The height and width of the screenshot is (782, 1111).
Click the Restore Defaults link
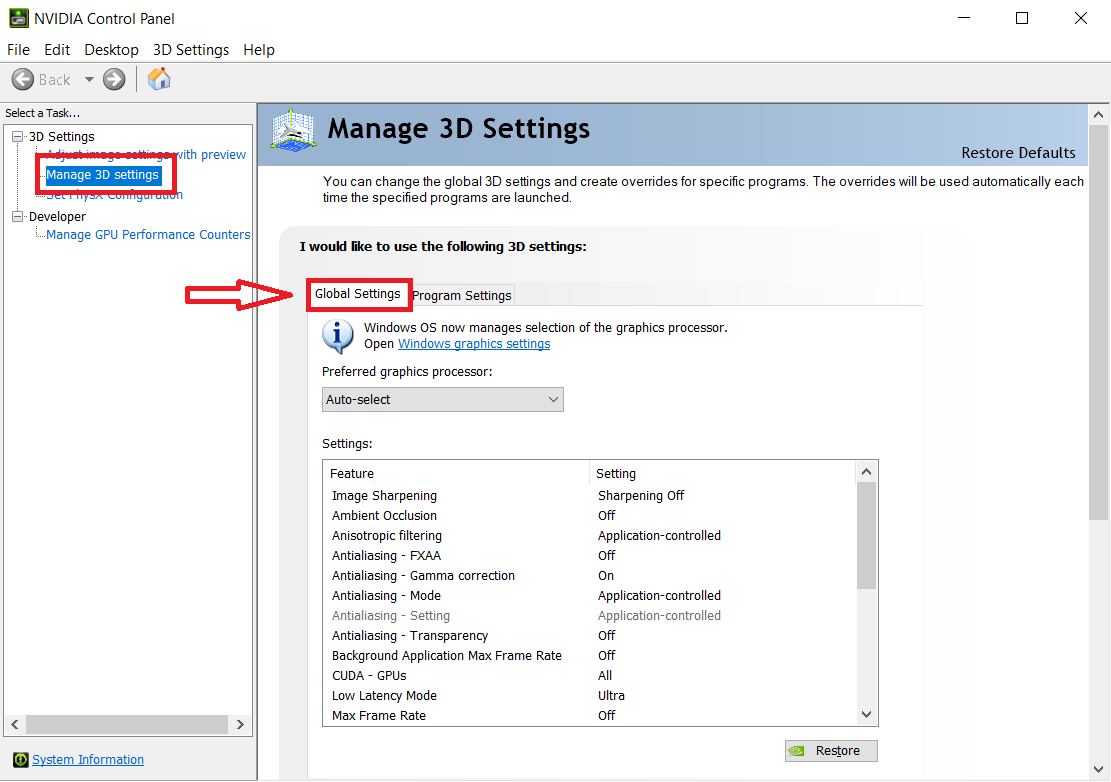click(x=1018, y=153)
